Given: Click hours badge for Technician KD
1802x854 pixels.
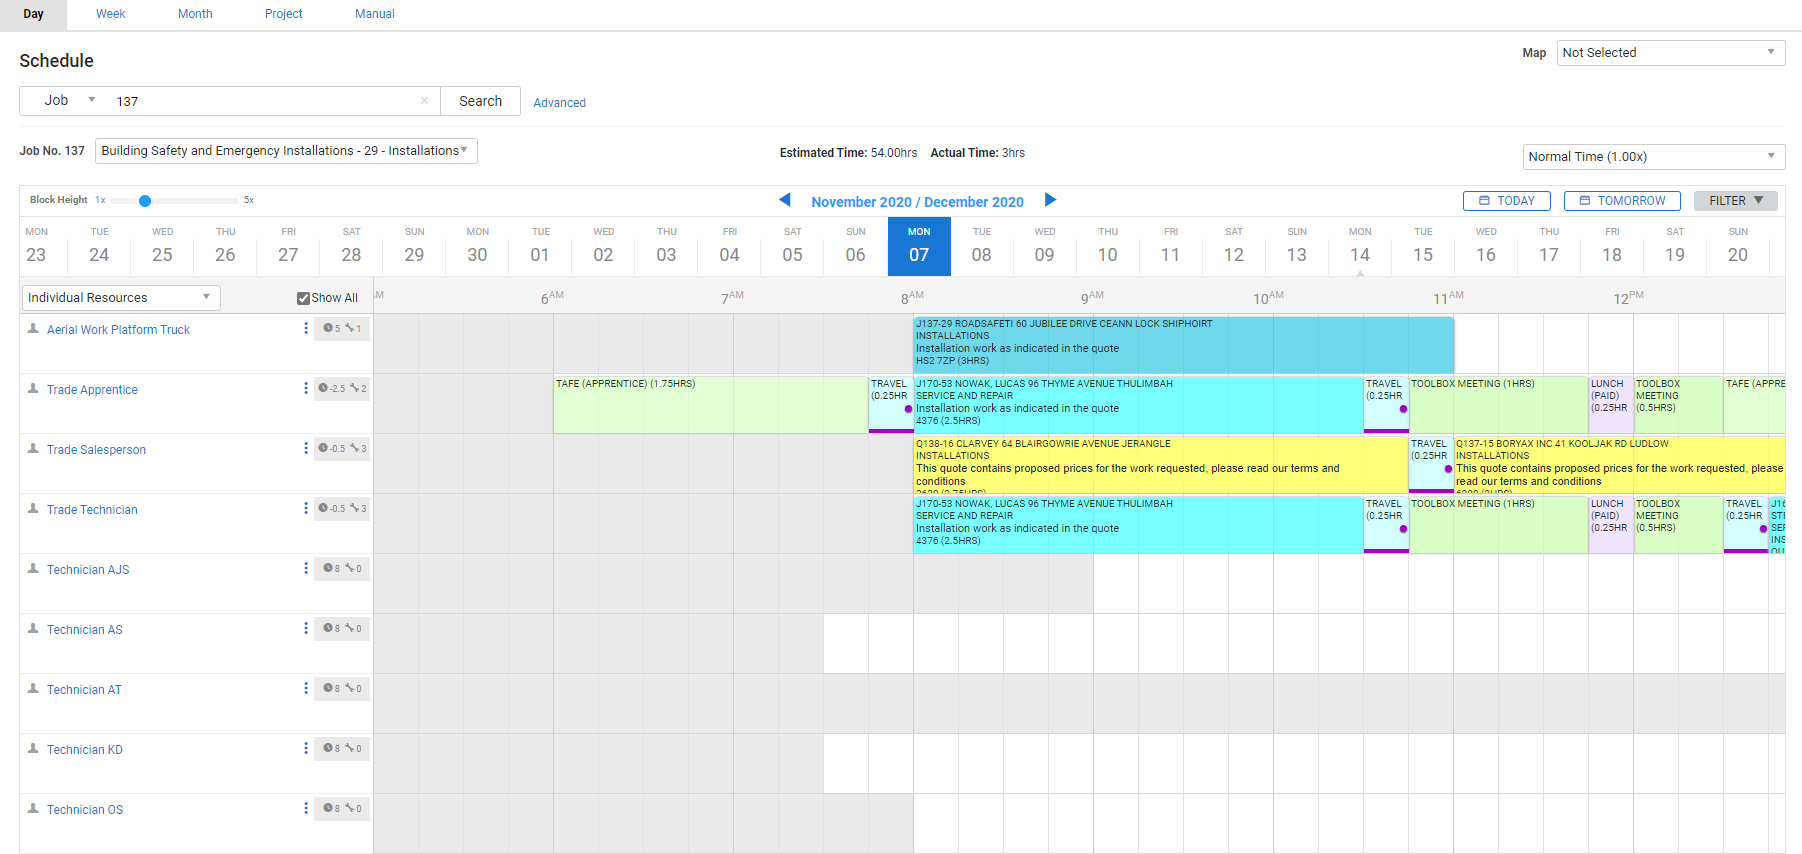Looking at the screenshot, I should pos(342,748).
